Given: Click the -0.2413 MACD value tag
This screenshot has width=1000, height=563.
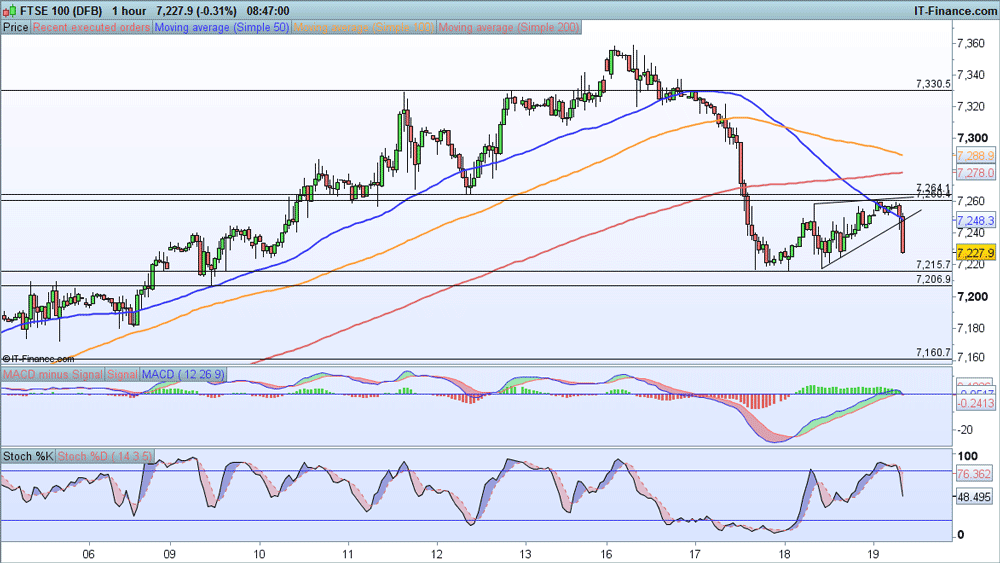Looking at the screenshot, I should click(x=975, y=403).
